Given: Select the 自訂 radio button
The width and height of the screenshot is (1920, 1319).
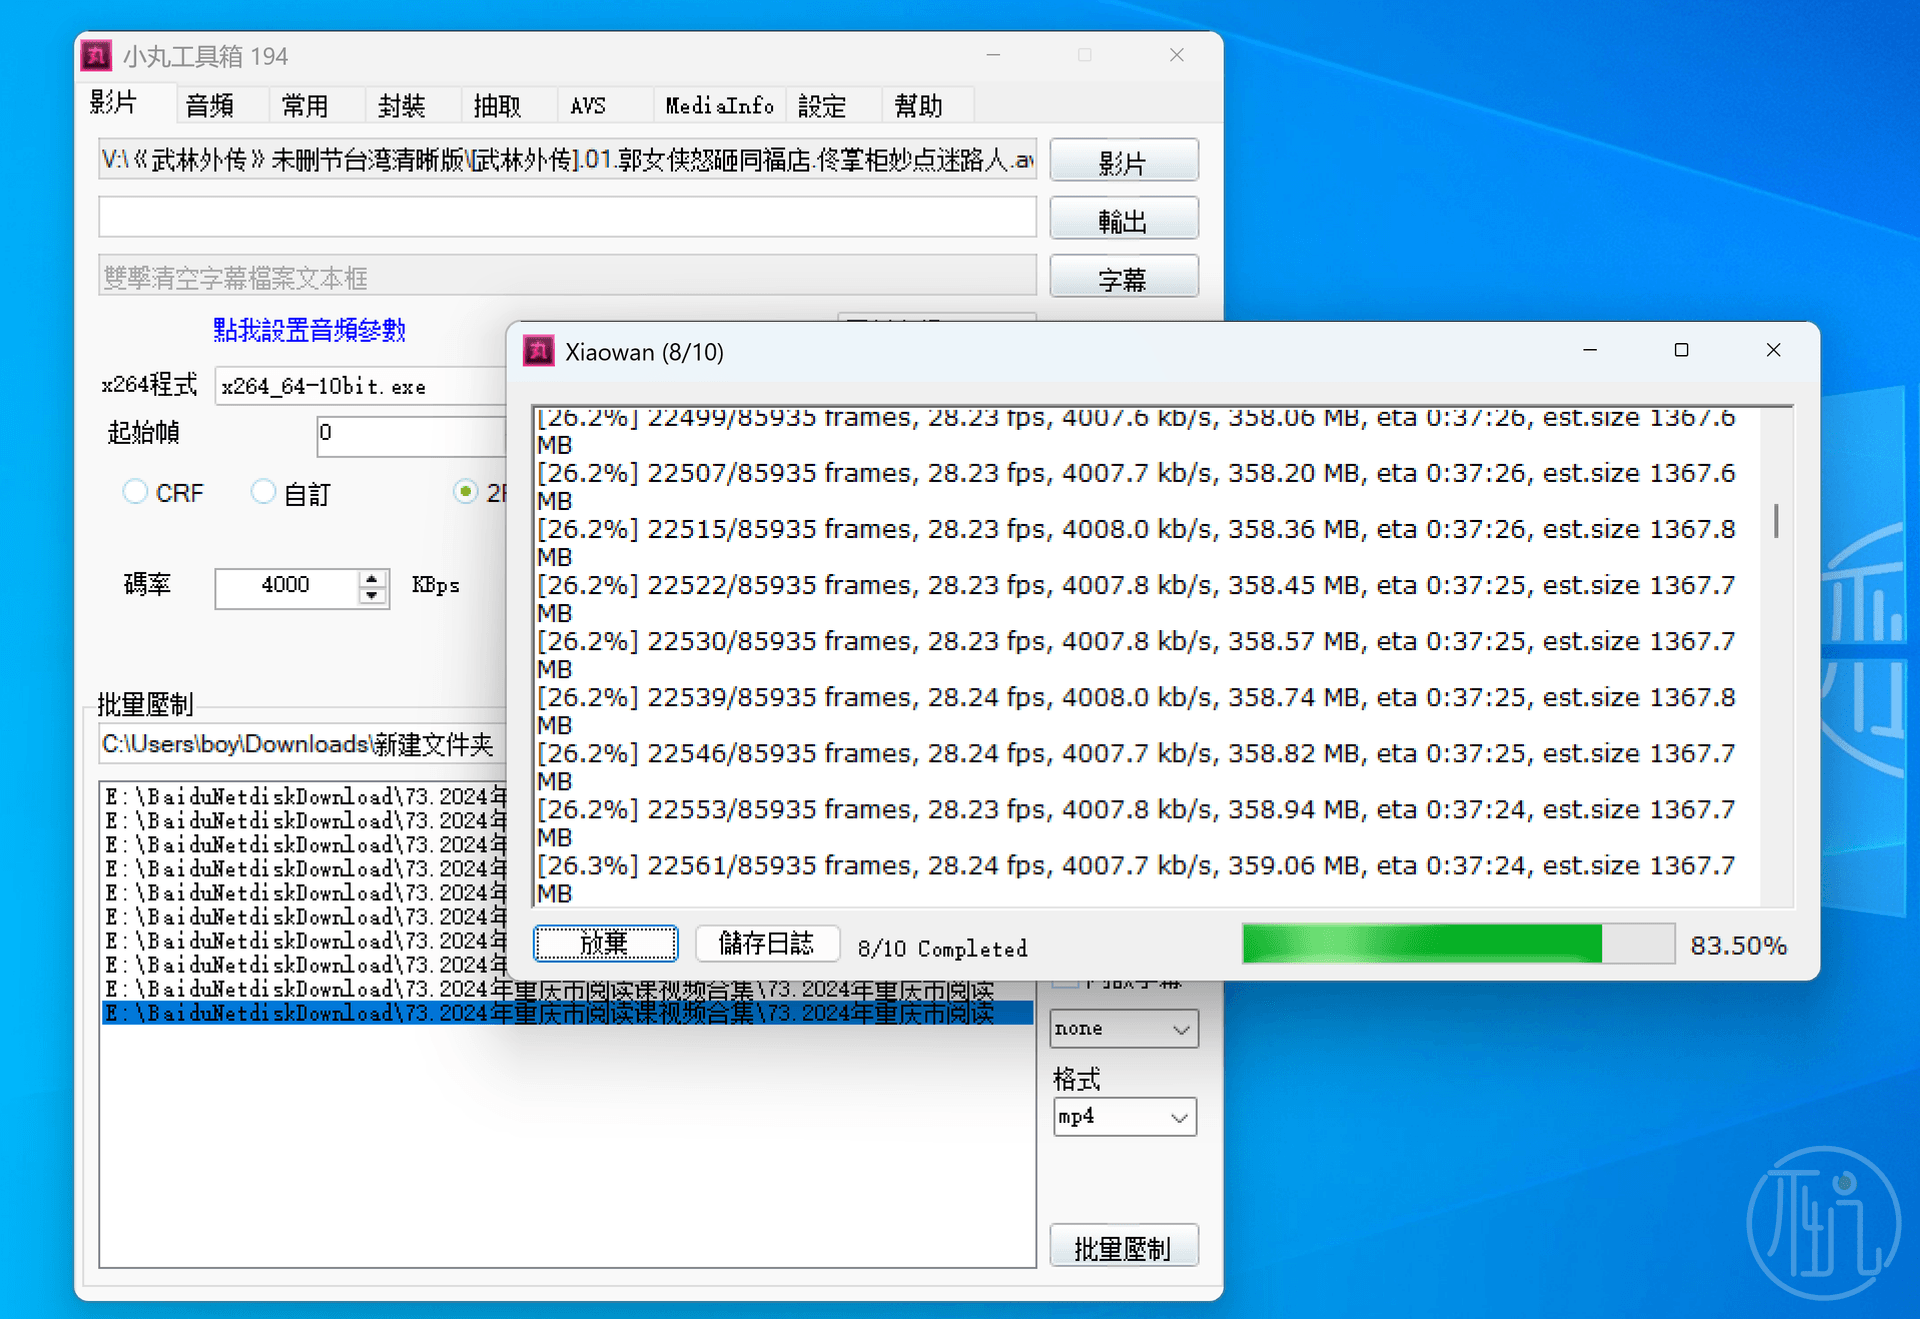Looking at the screenshot, I should [x=263, y=492].
